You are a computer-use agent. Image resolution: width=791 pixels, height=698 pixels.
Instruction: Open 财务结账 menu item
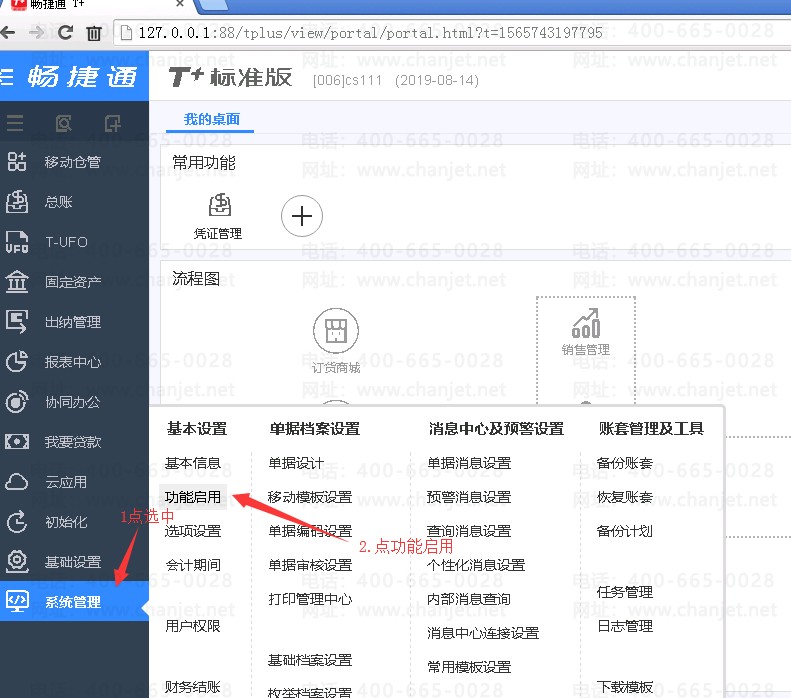pos(193,687)
